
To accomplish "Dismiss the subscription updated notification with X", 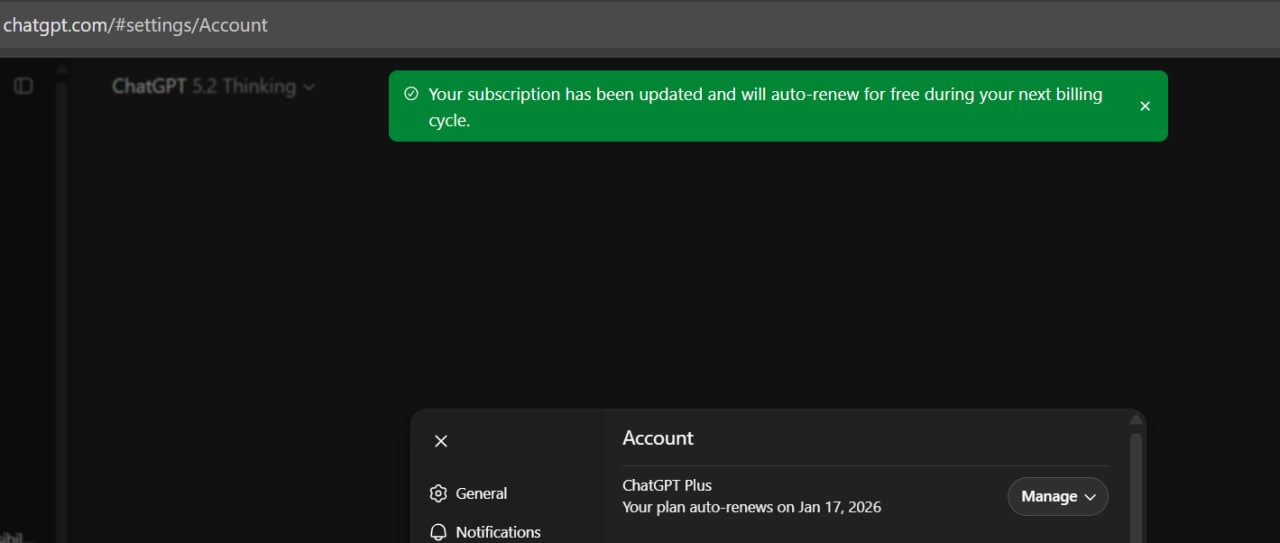I will tap(1145, 106).
